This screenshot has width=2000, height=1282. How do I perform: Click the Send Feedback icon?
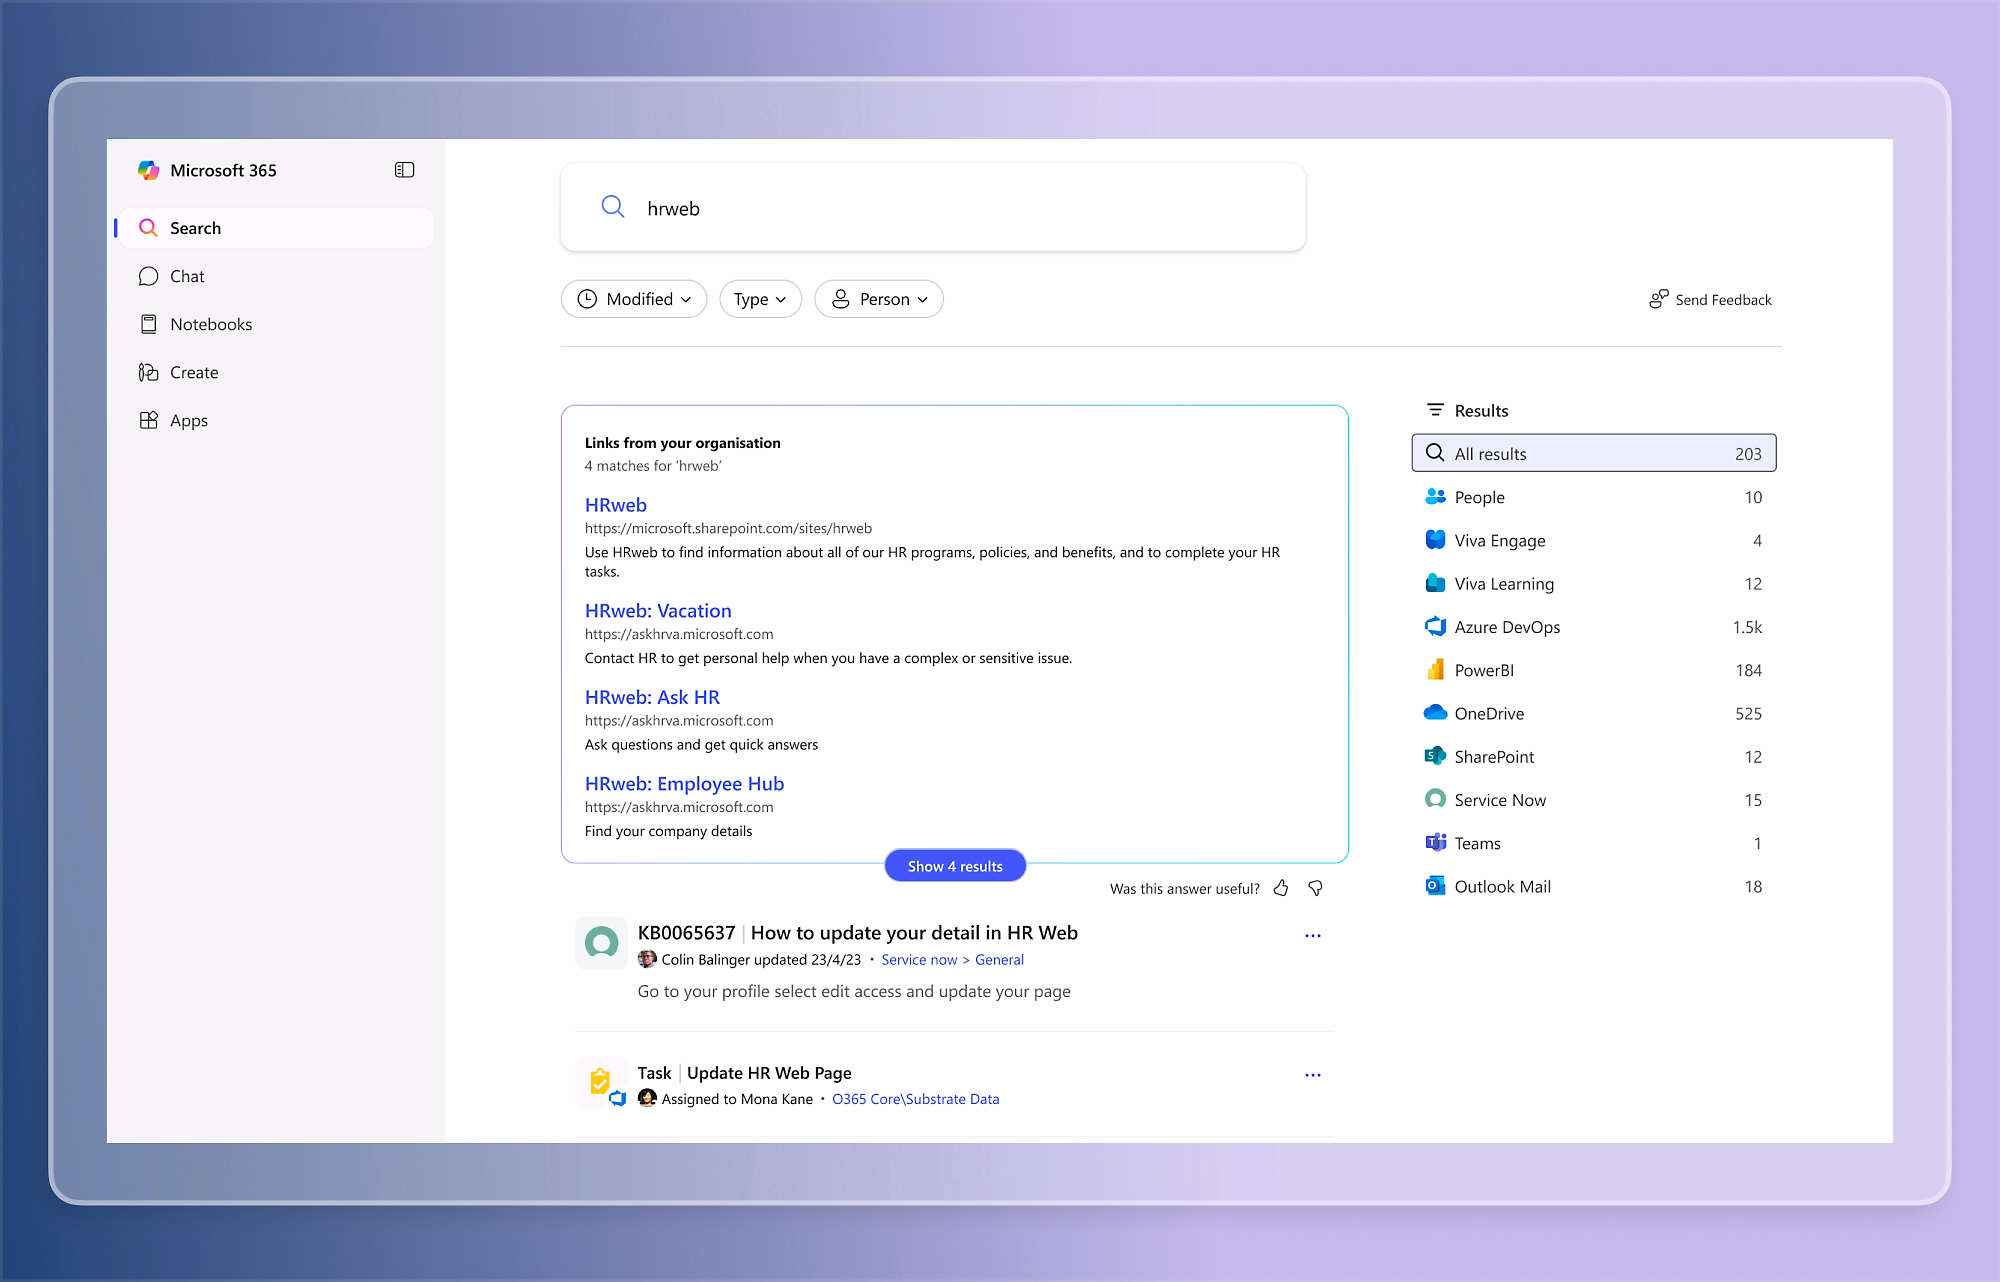(x=1658, y=299)
